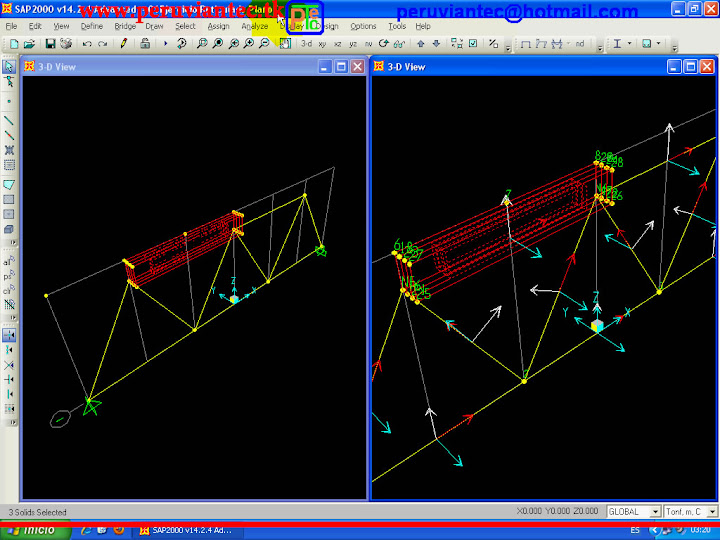Open the Help menu
This screenshot has width=720, height=540.
tap(423, 26)
